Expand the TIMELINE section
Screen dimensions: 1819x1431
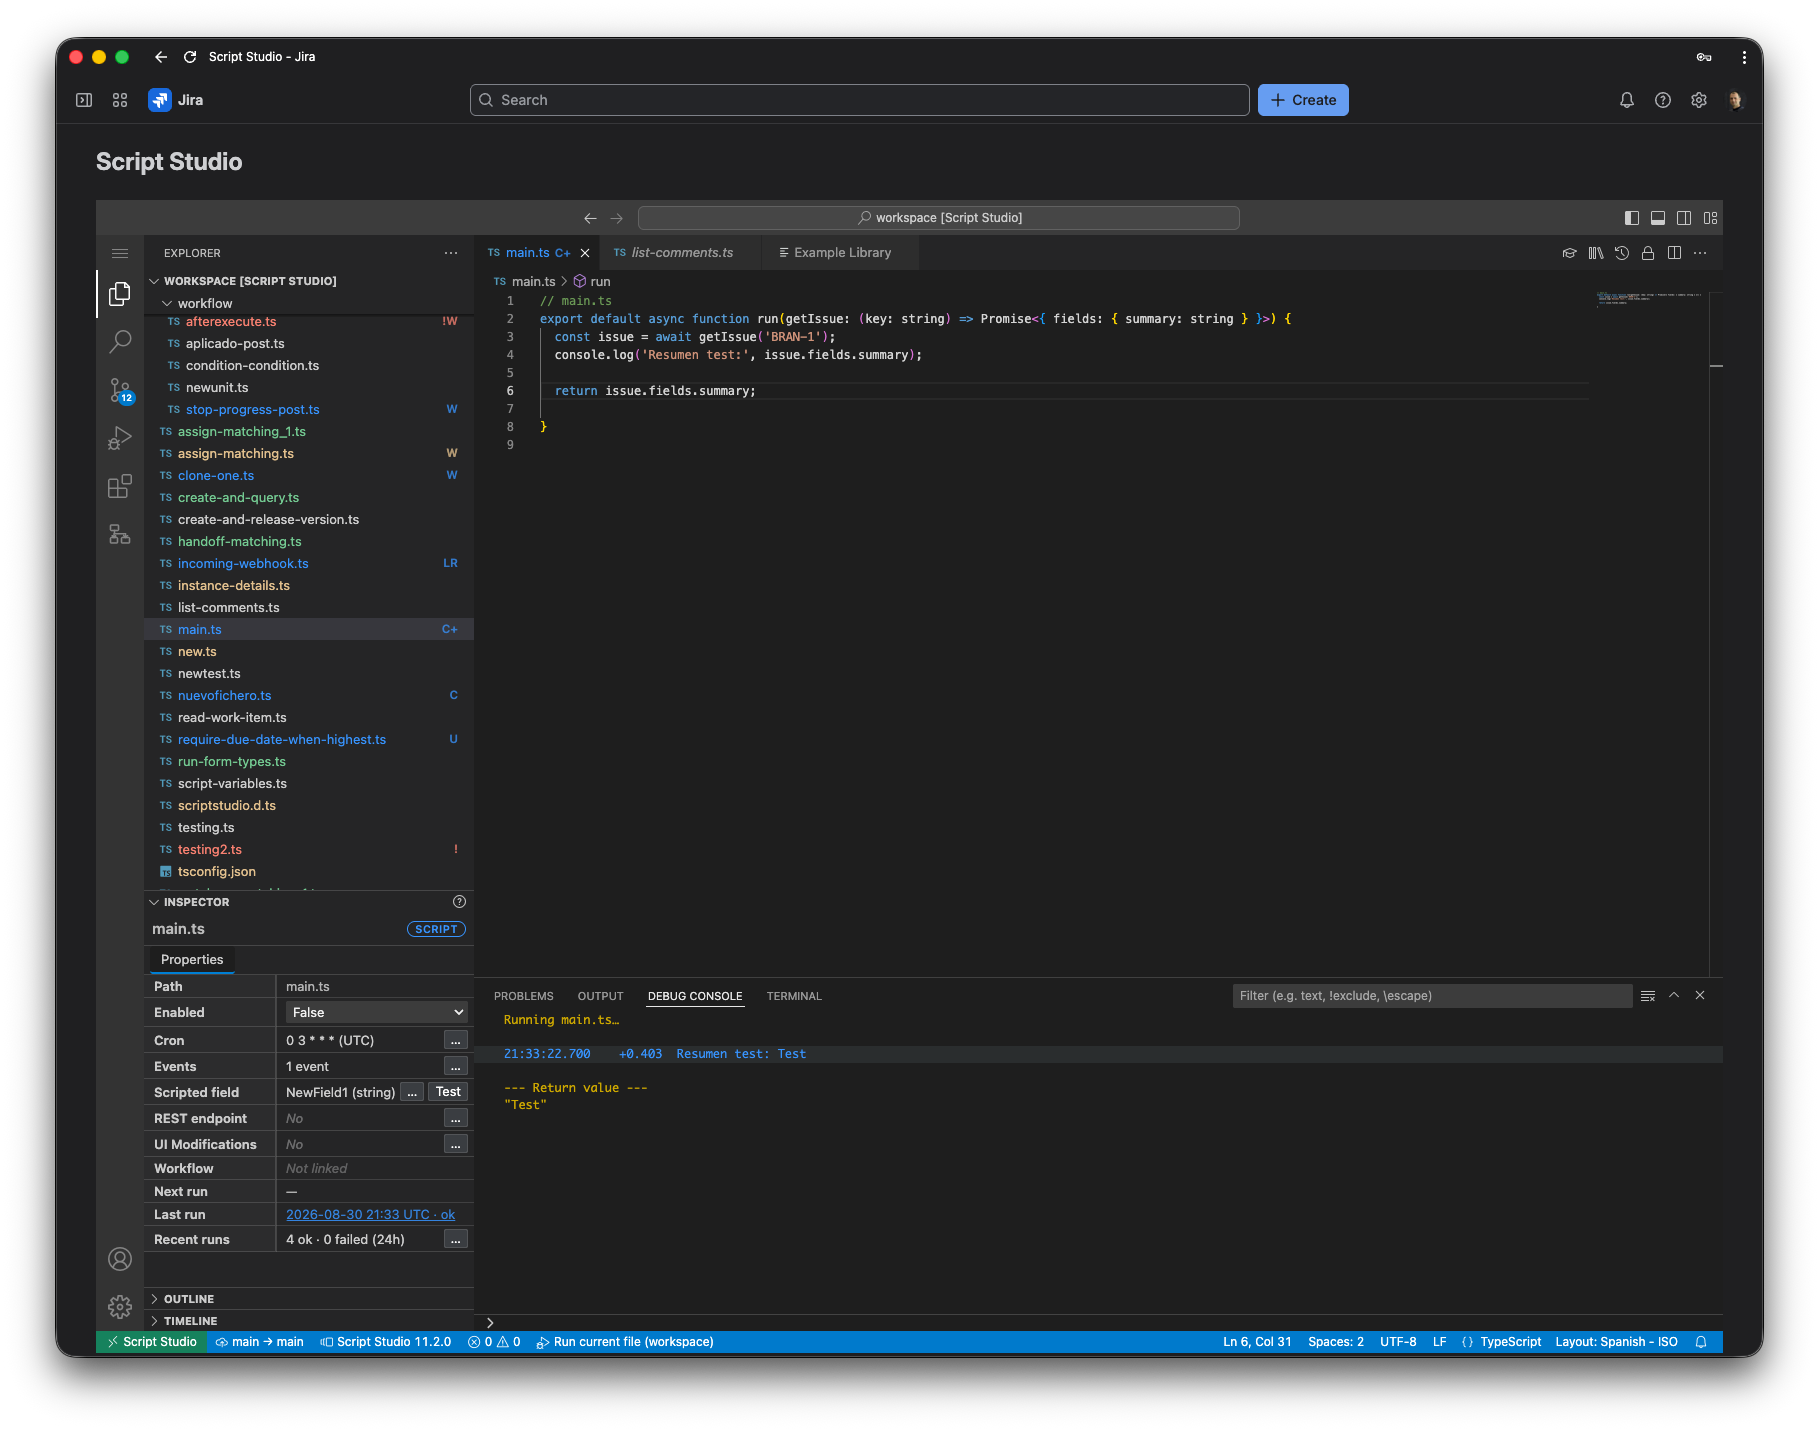click(309, 1321)
